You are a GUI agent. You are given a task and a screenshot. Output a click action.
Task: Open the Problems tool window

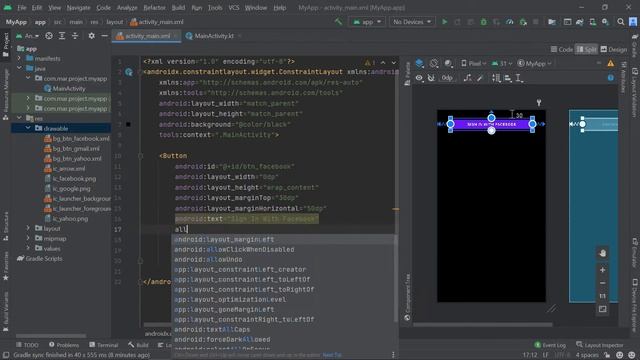(x=64, y=345)
